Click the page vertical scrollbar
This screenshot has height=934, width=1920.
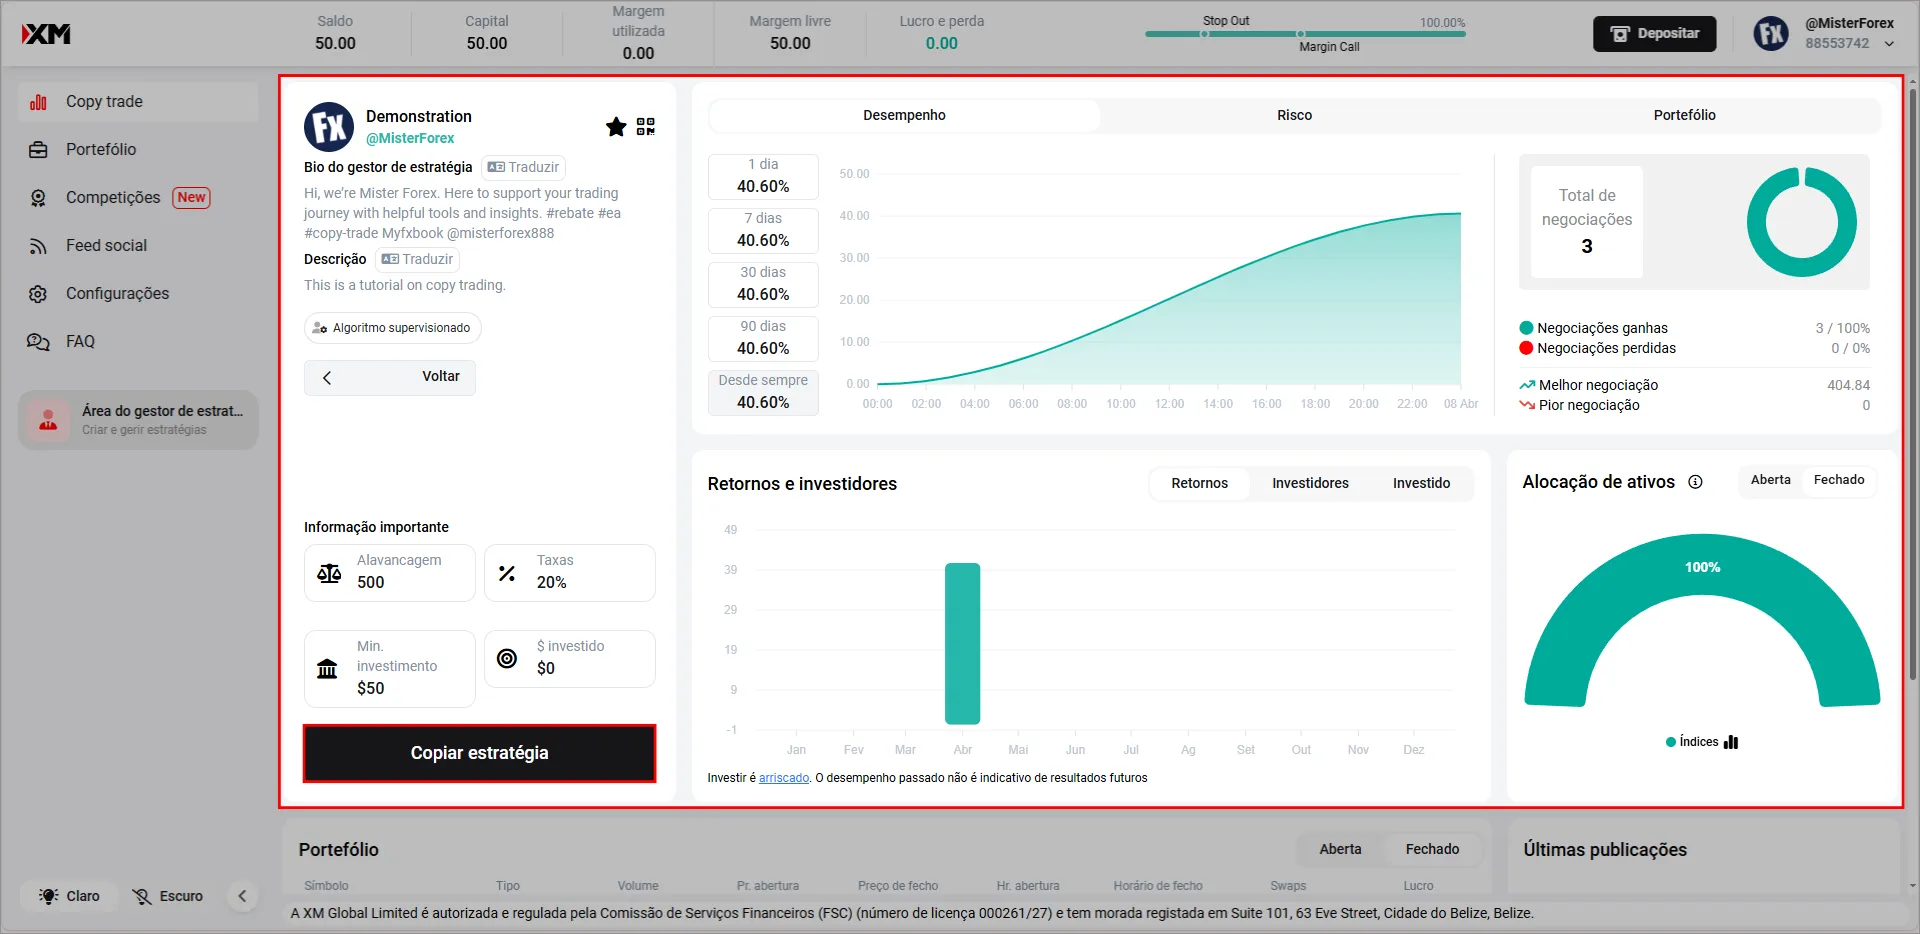tap(1912, 400)
